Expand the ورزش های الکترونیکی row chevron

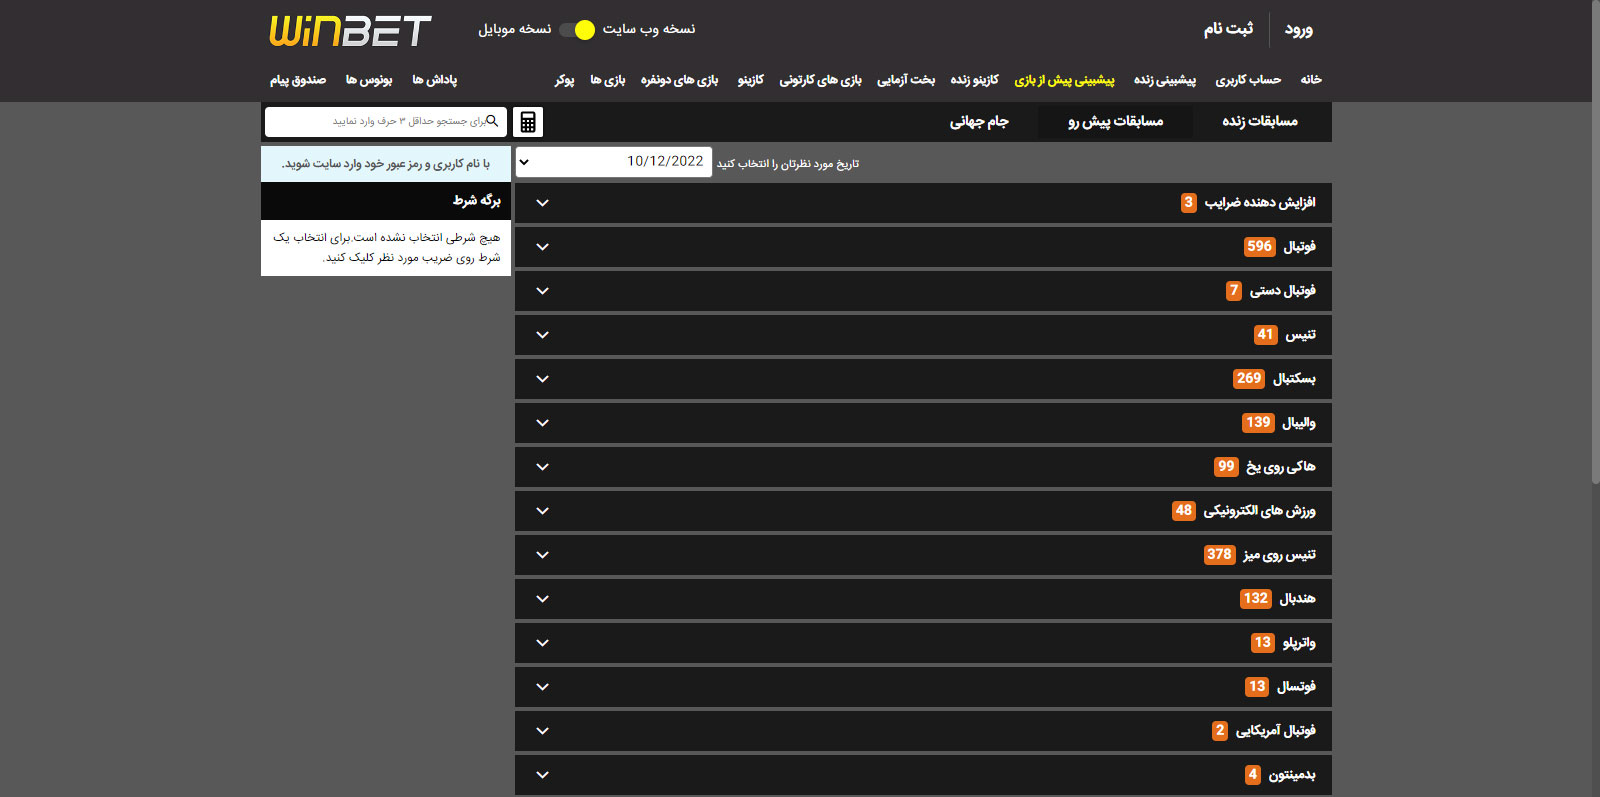[x=542, y=511]
